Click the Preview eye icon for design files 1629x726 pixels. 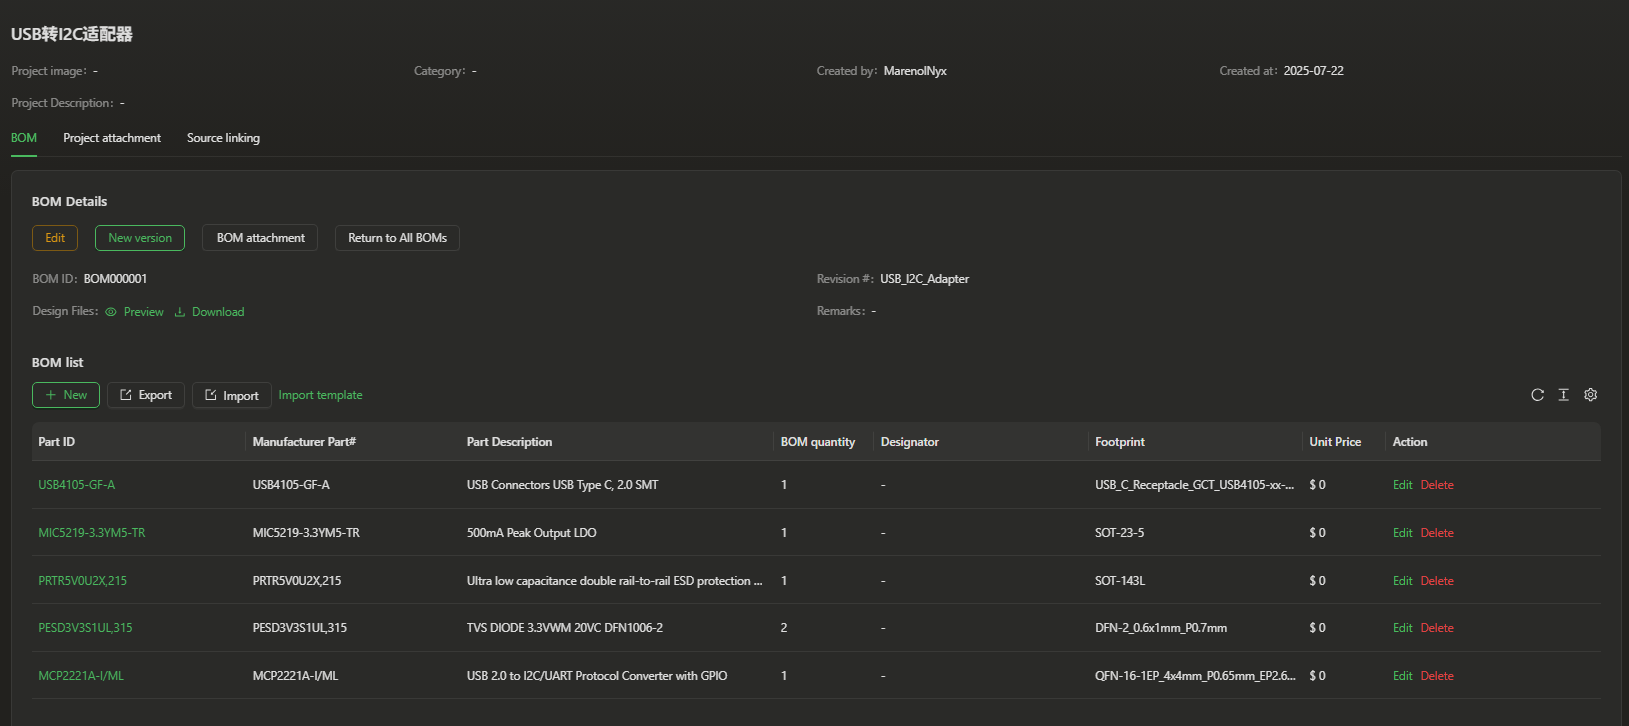click(x=111, y=312)
